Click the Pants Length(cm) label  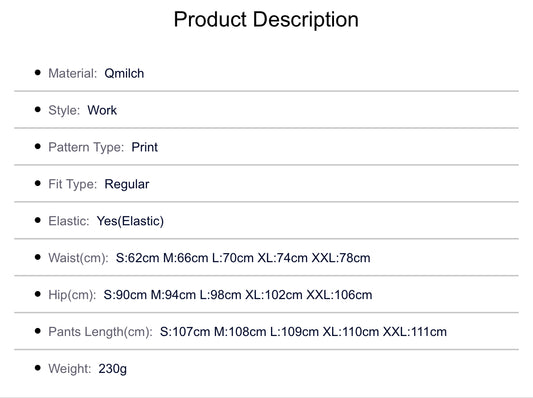(101, 332)
